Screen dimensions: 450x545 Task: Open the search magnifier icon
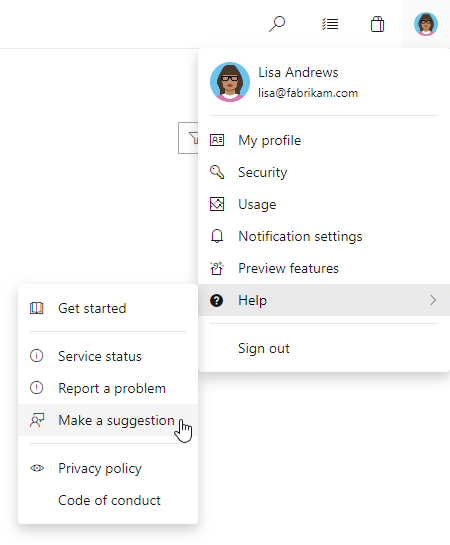point(277,24)
